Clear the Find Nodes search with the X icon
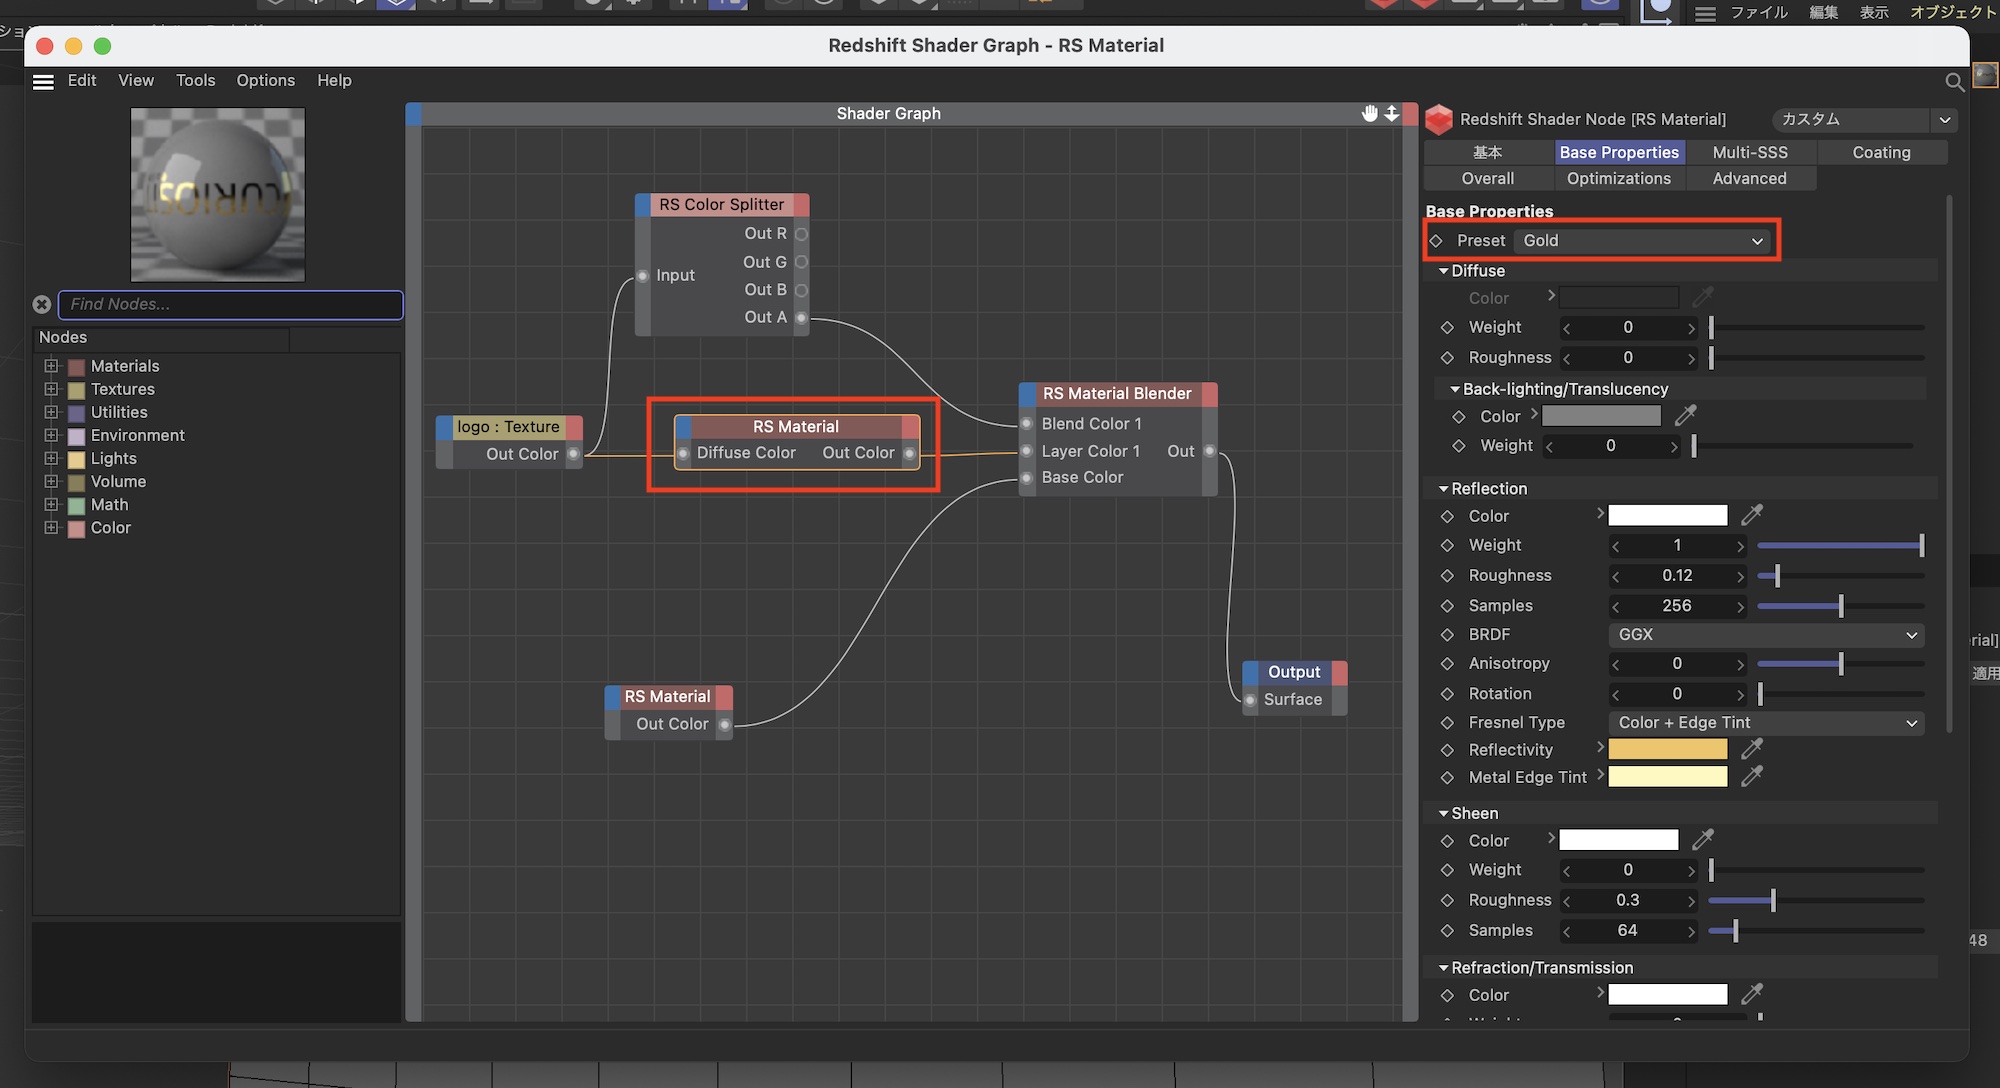2000x1088 pixels. click(x=42, y=304)
